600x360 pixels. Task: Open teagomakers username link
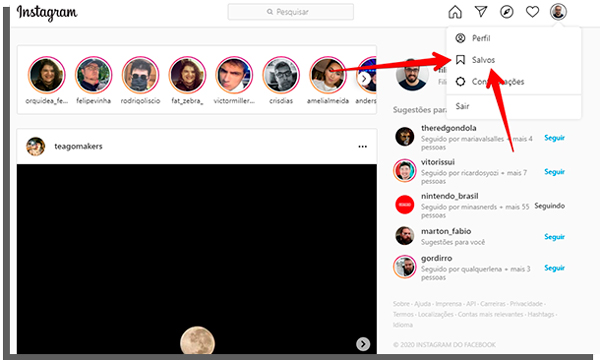(x=78, y=147)
